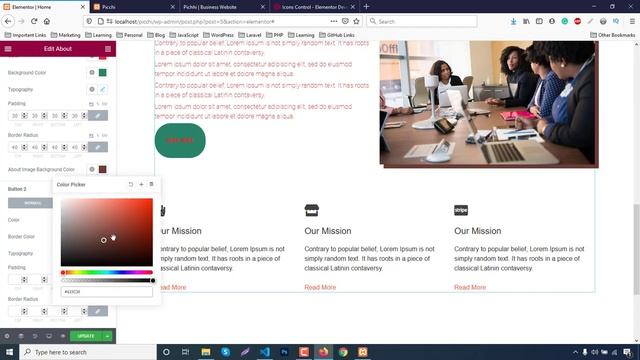
Task: Open the GitHub Links bookmarks folder
Action: click(x=337, y=35)
